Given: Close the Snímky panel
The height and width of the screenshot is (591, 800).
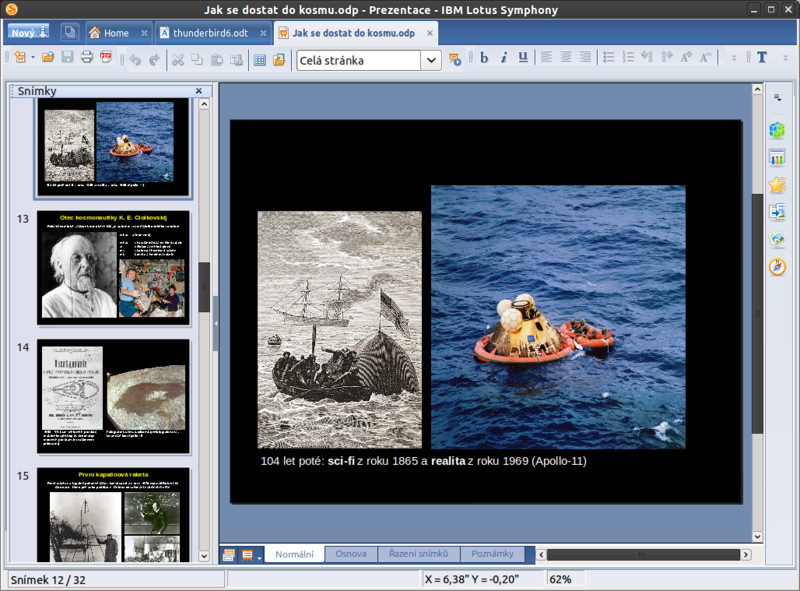Looking at the screenshot, I should click(199, 91).
